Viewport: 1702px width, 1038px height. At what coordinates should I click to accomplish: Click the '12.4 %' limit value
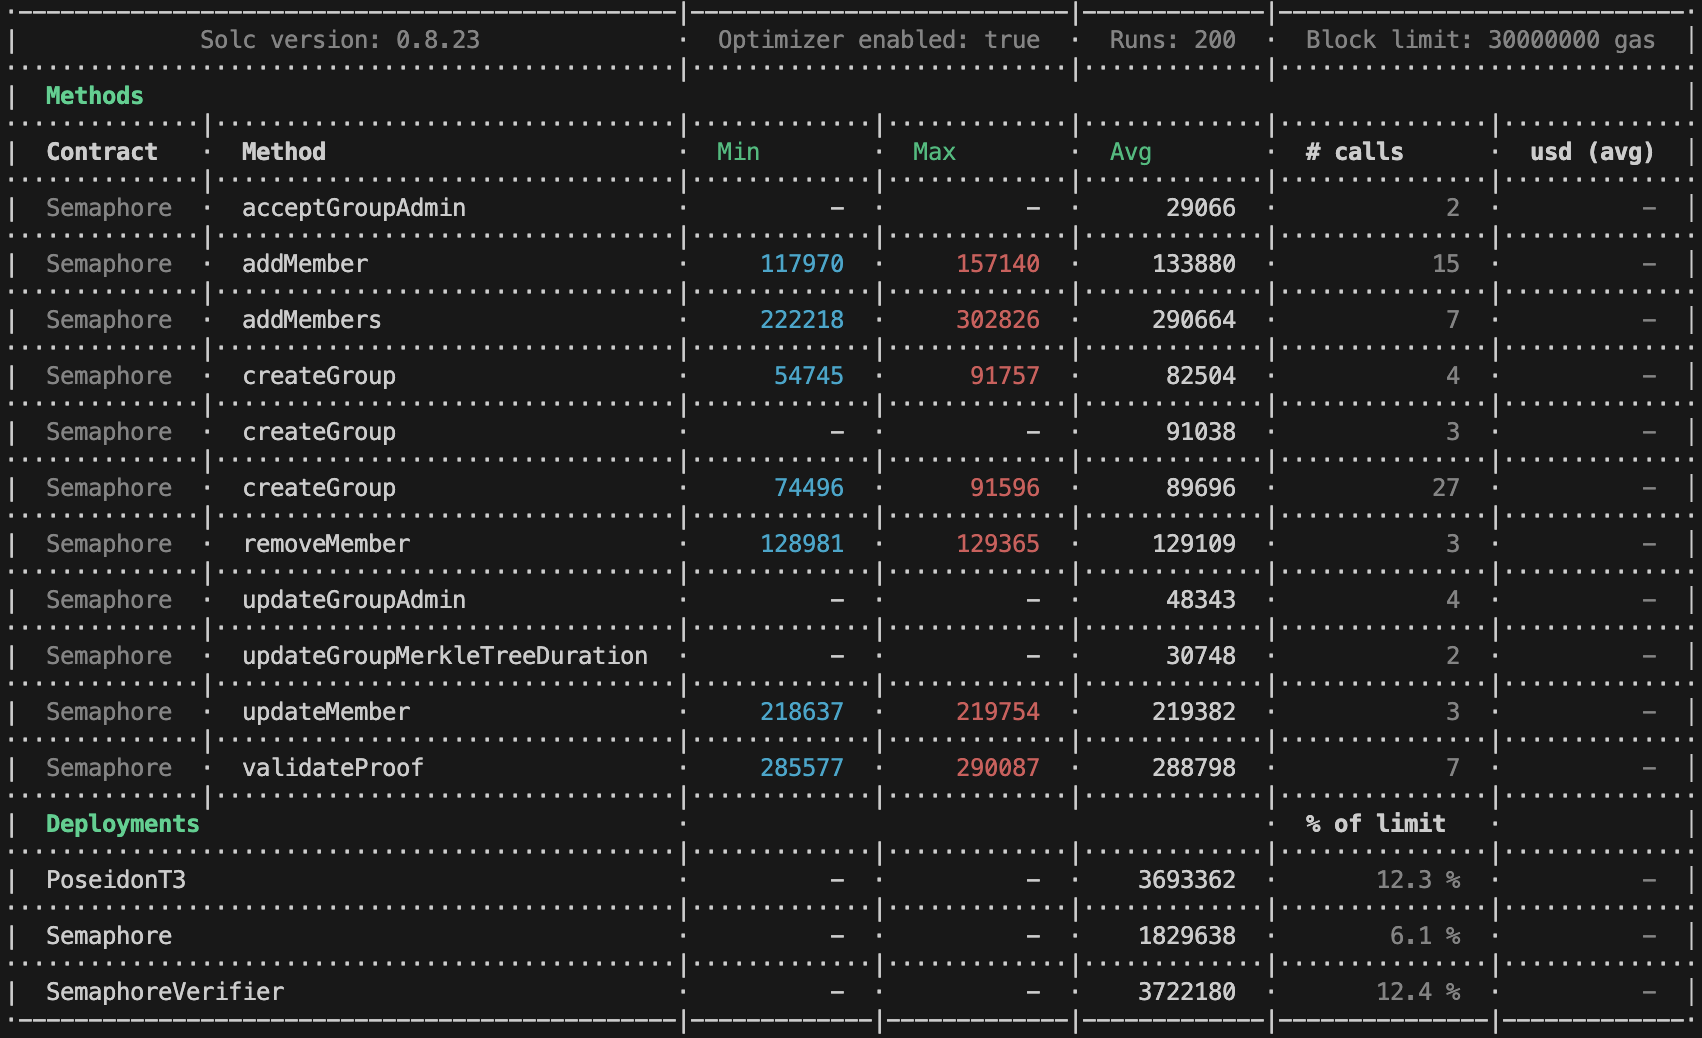(1418, 992)
